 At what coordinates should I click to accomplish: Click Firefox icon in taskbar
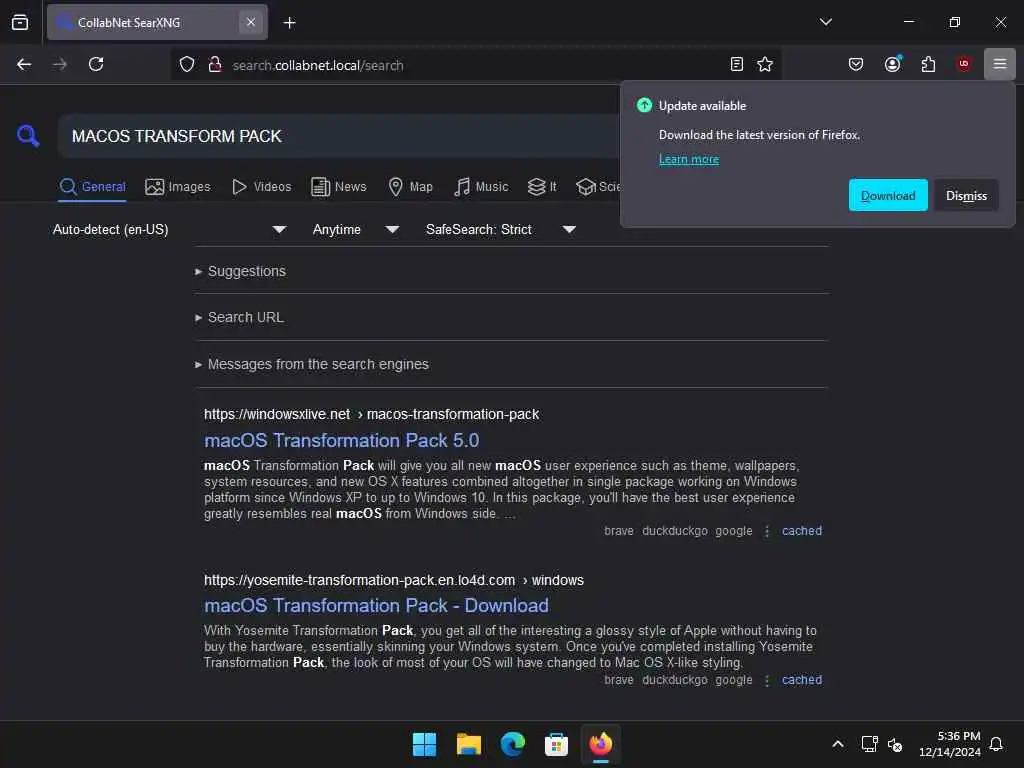coord(600,744)
